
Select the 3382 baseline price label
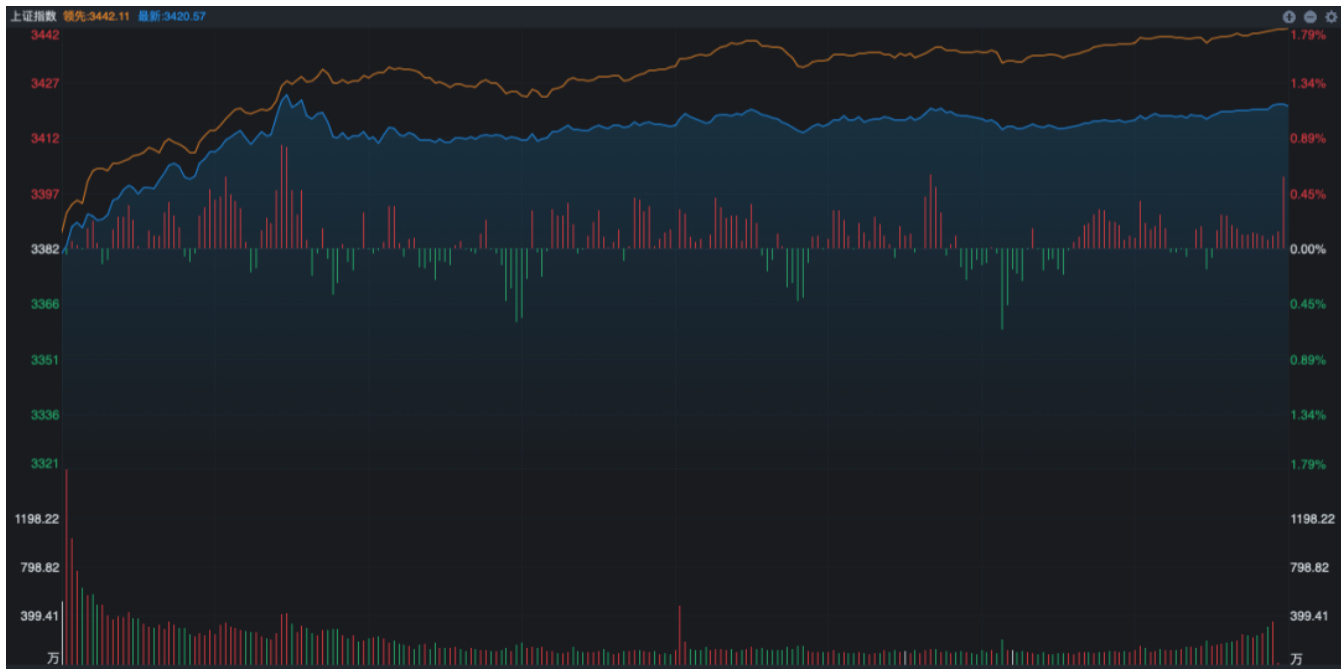click(46, 249)
